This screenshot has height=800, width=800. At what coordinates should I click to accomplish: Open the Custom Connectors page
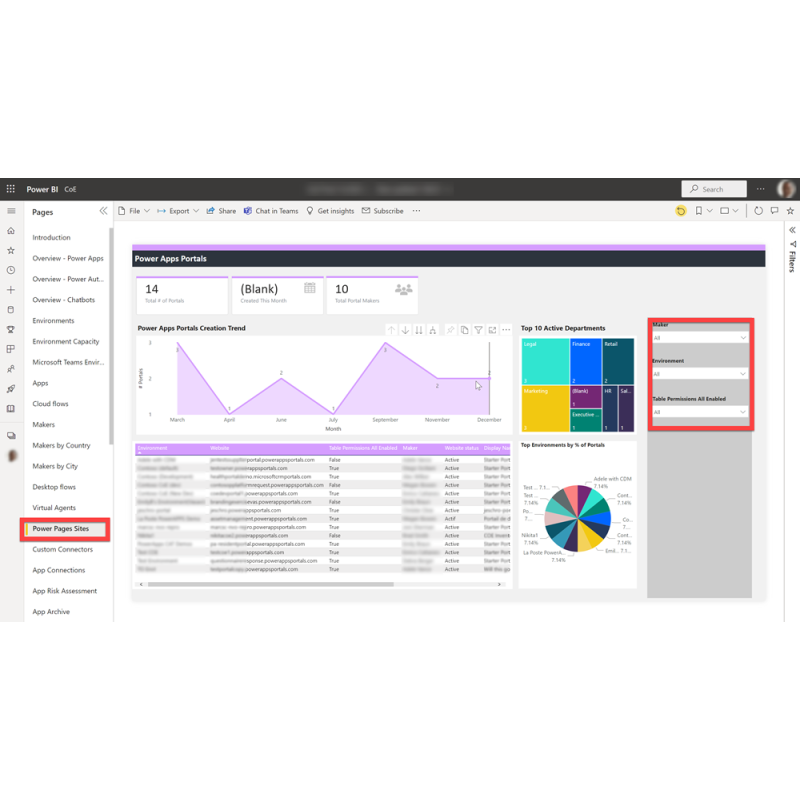(63, 549)
